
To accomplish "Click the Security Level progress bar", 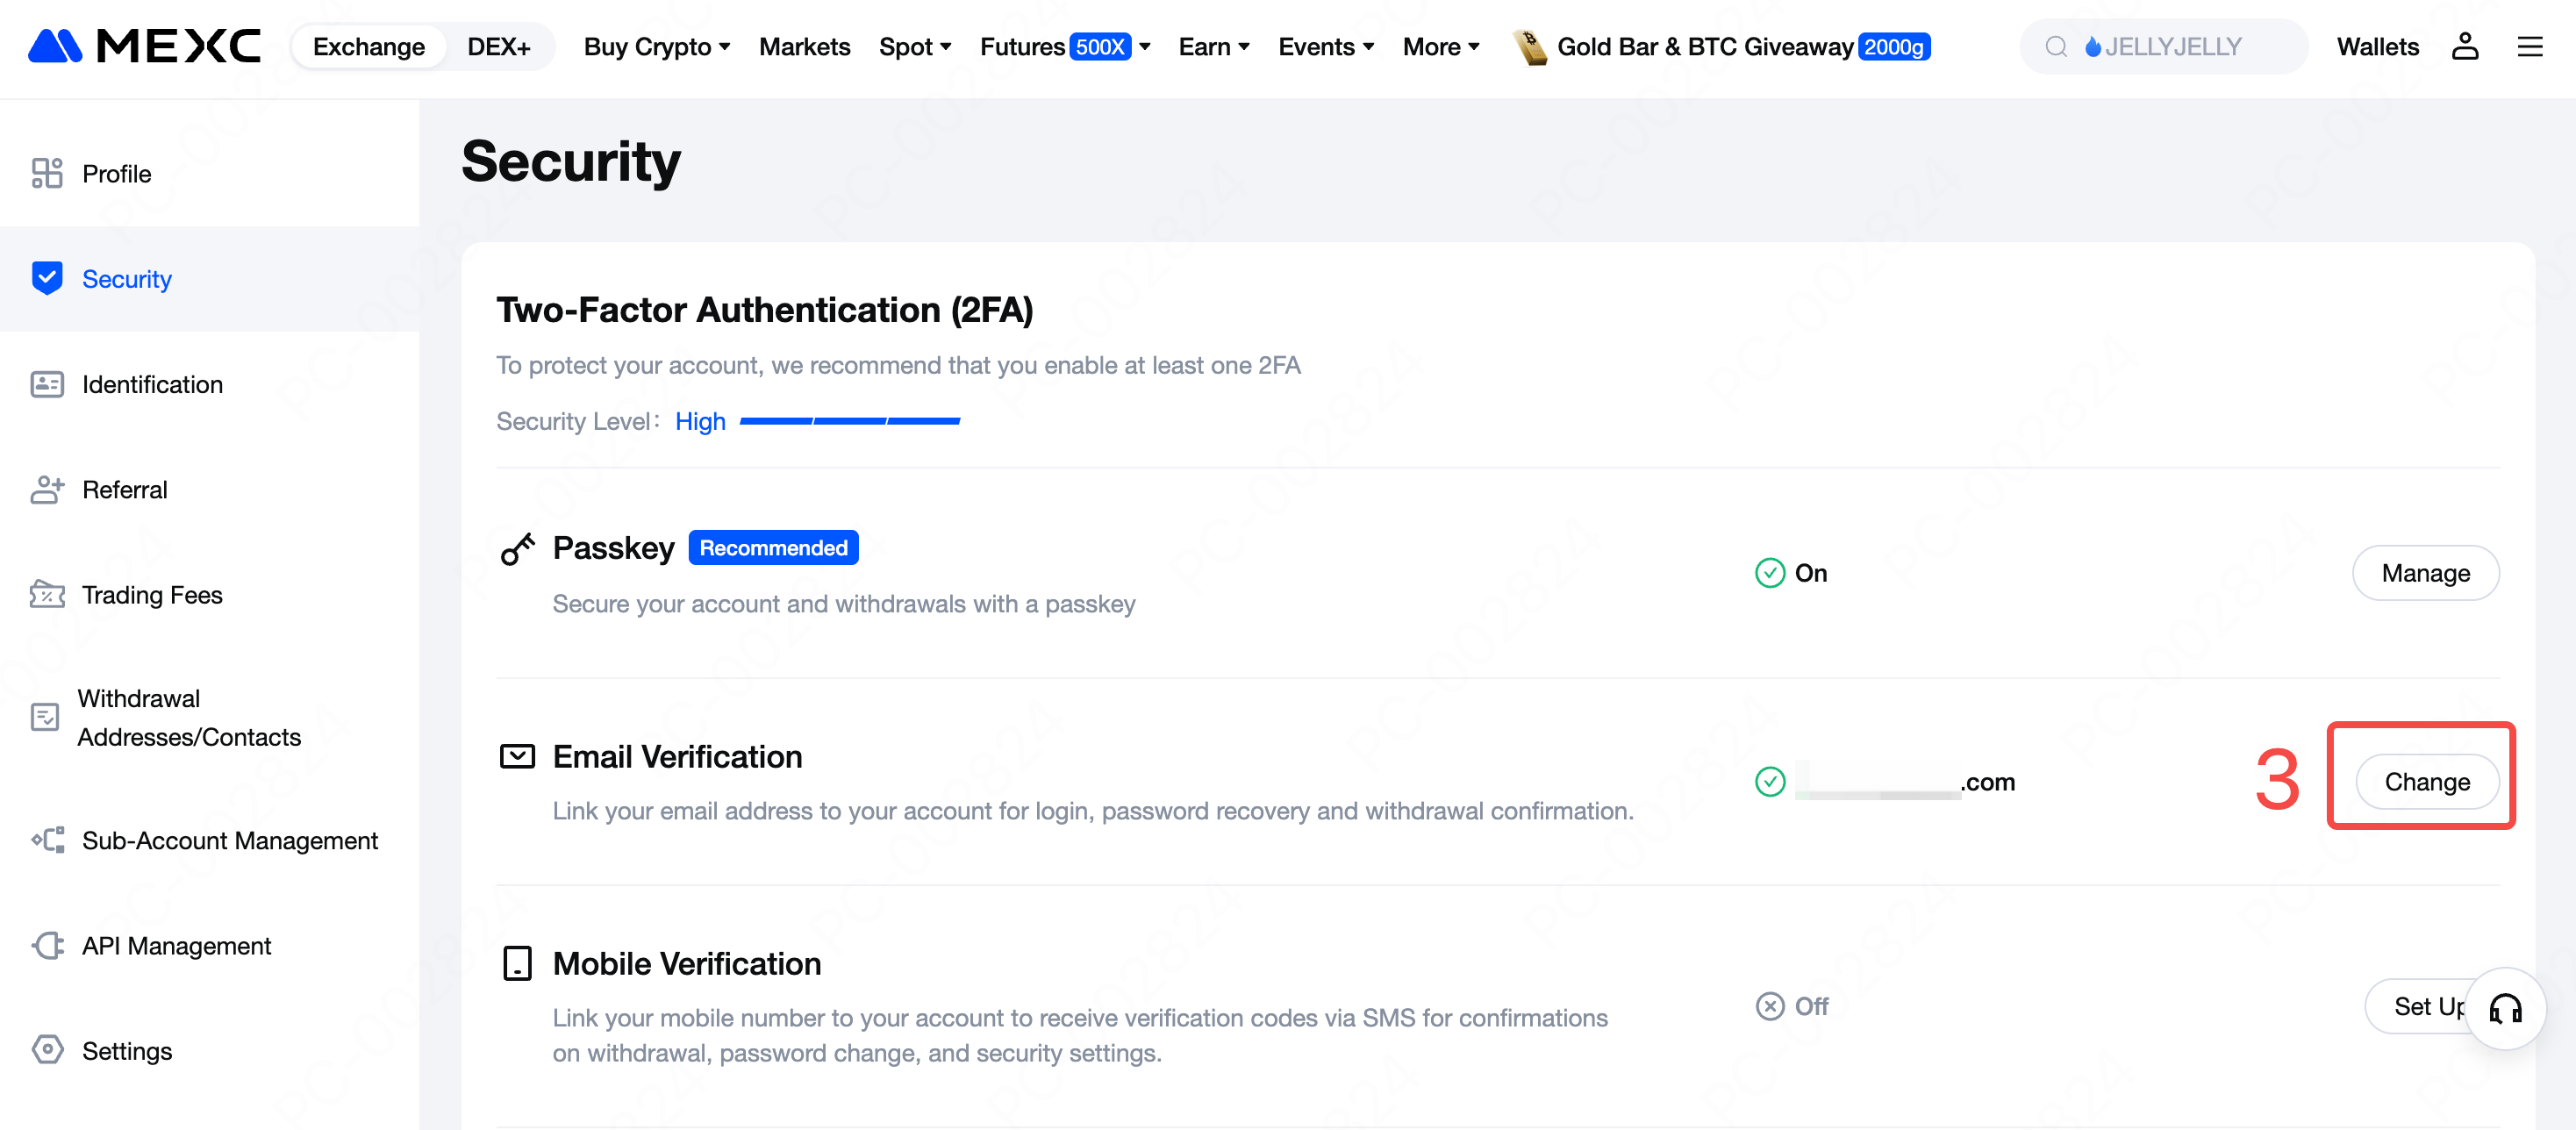I will [x=849, y=421].
